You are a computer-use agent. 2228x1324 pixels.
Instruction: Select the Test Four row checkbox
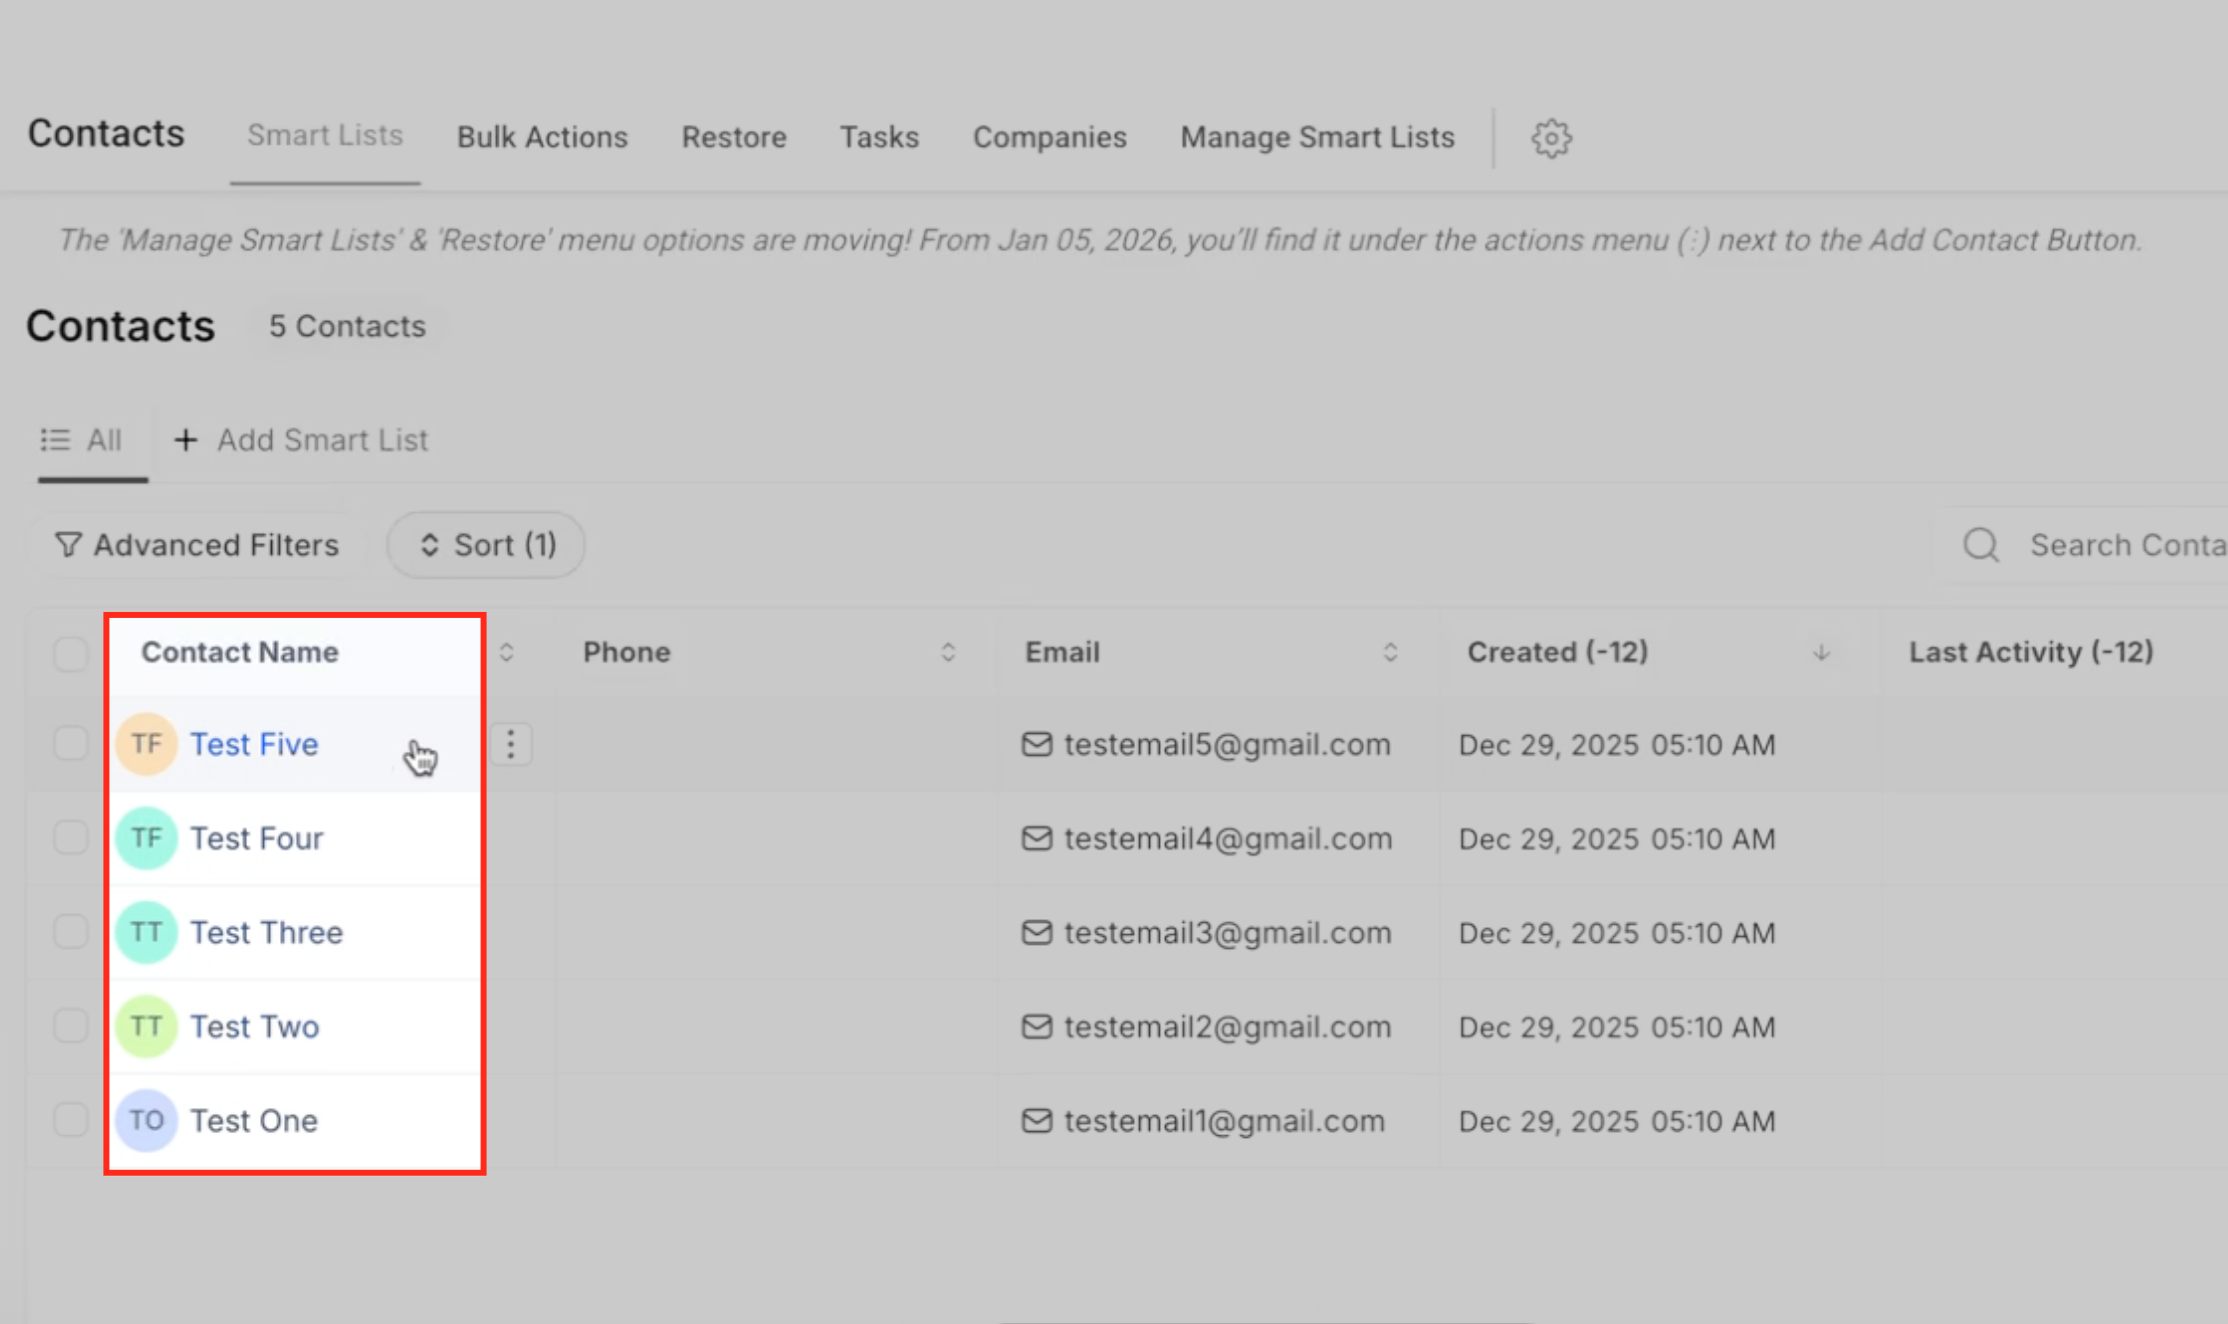[x=71, y=838]
